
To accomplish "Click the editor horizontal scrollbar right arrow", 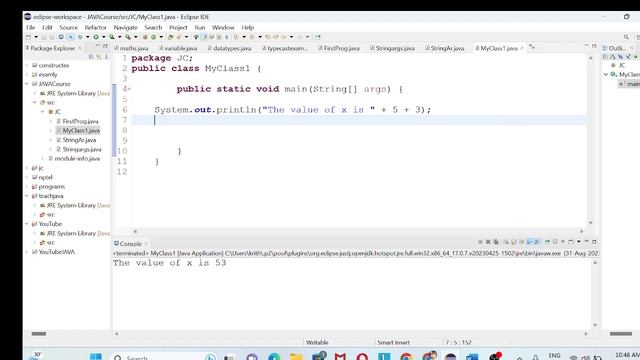I will point(582,231).
